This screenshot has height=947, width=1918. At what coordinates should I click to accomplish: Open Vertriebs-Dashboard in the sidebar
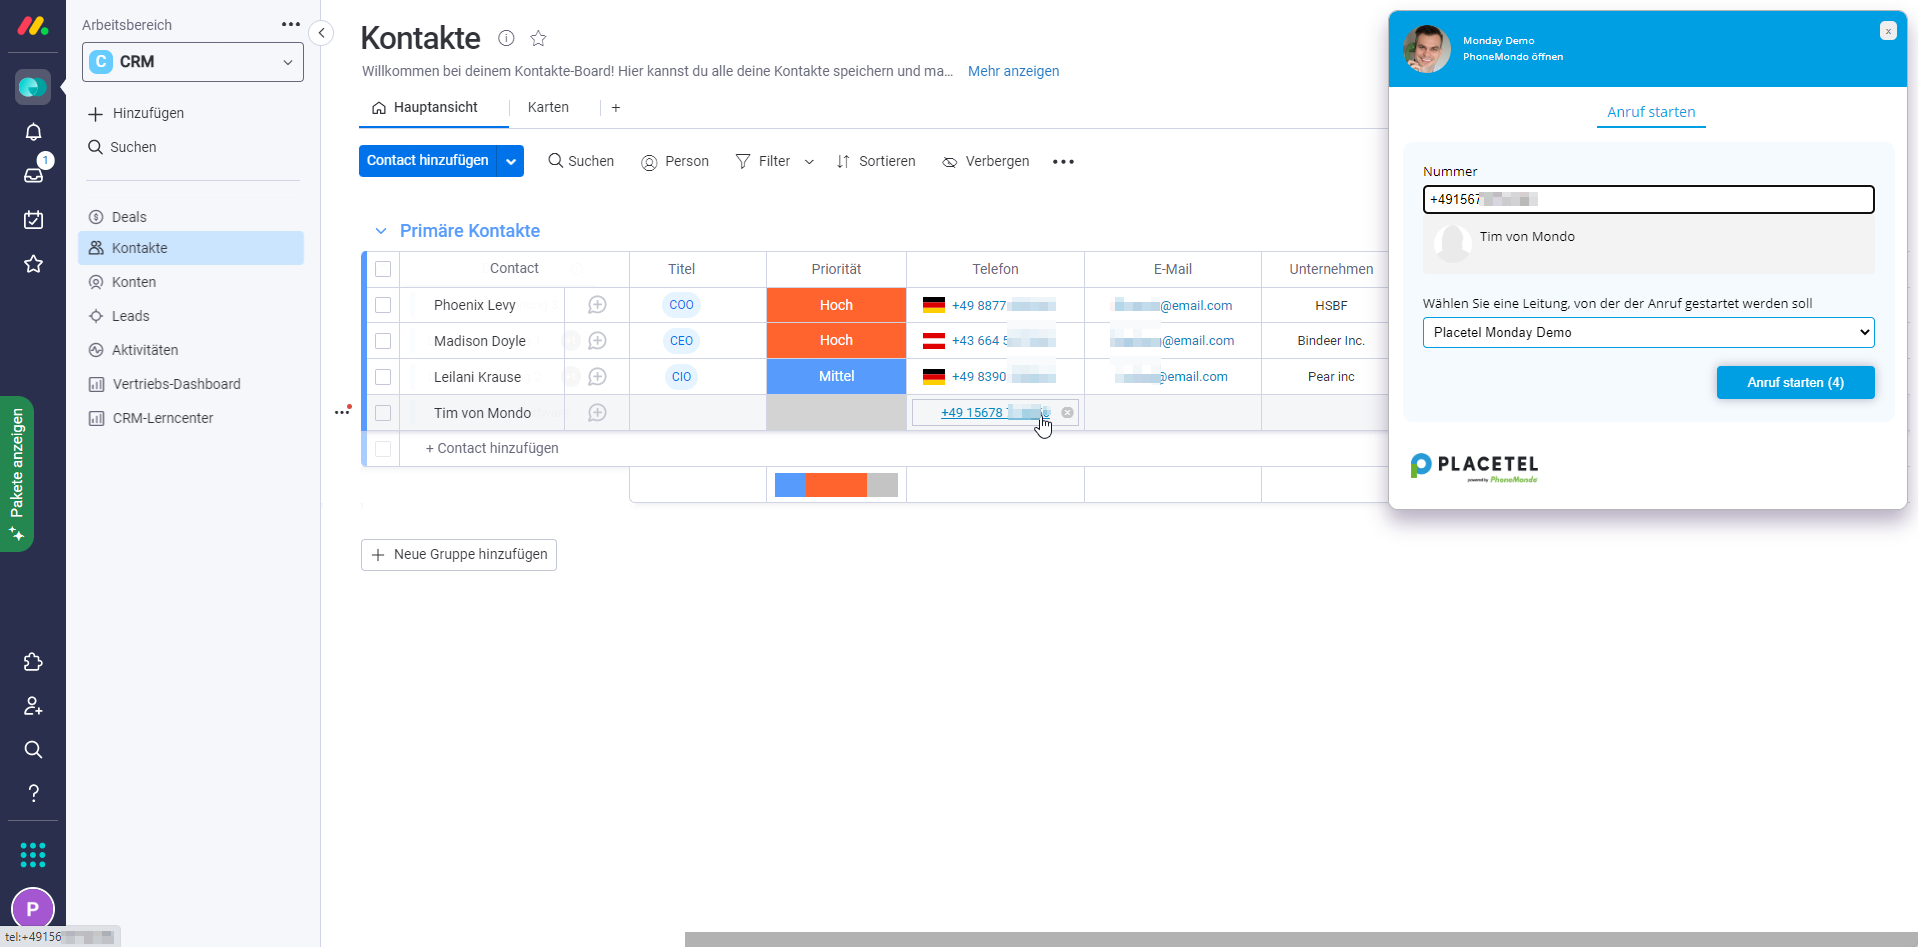coord(191,384)
